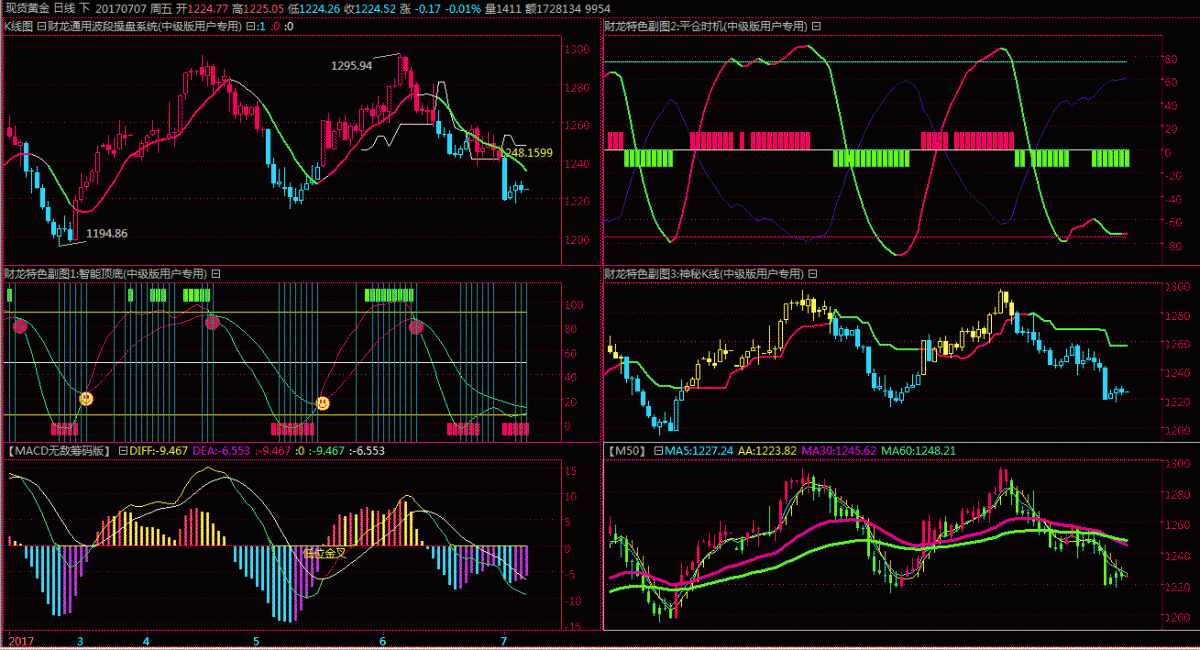
Task: Click the yellow 1248.1599 price label
Action: click(527, 152)
